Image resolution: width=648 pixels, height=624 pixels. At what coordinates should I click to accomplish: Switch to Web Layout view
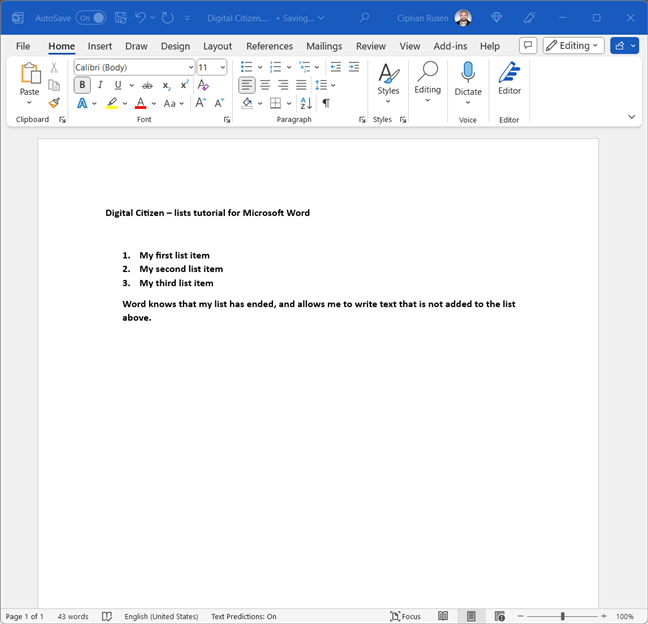(500, 616)
